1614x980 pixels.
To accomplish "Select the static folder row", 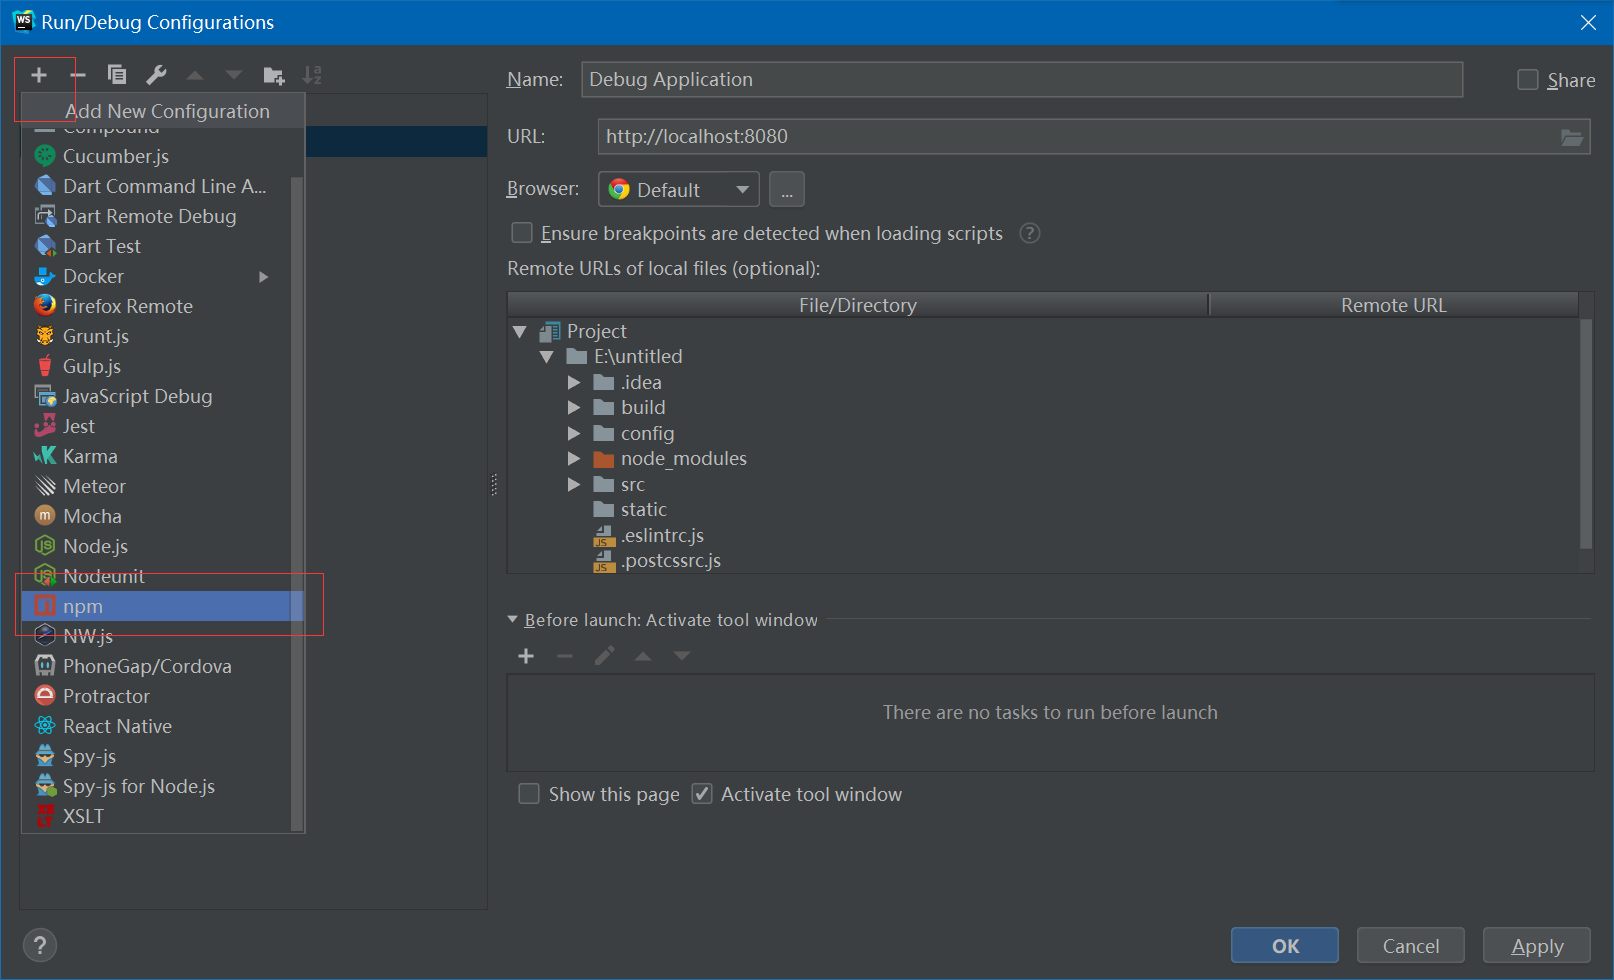I will tap(1043, 510).
